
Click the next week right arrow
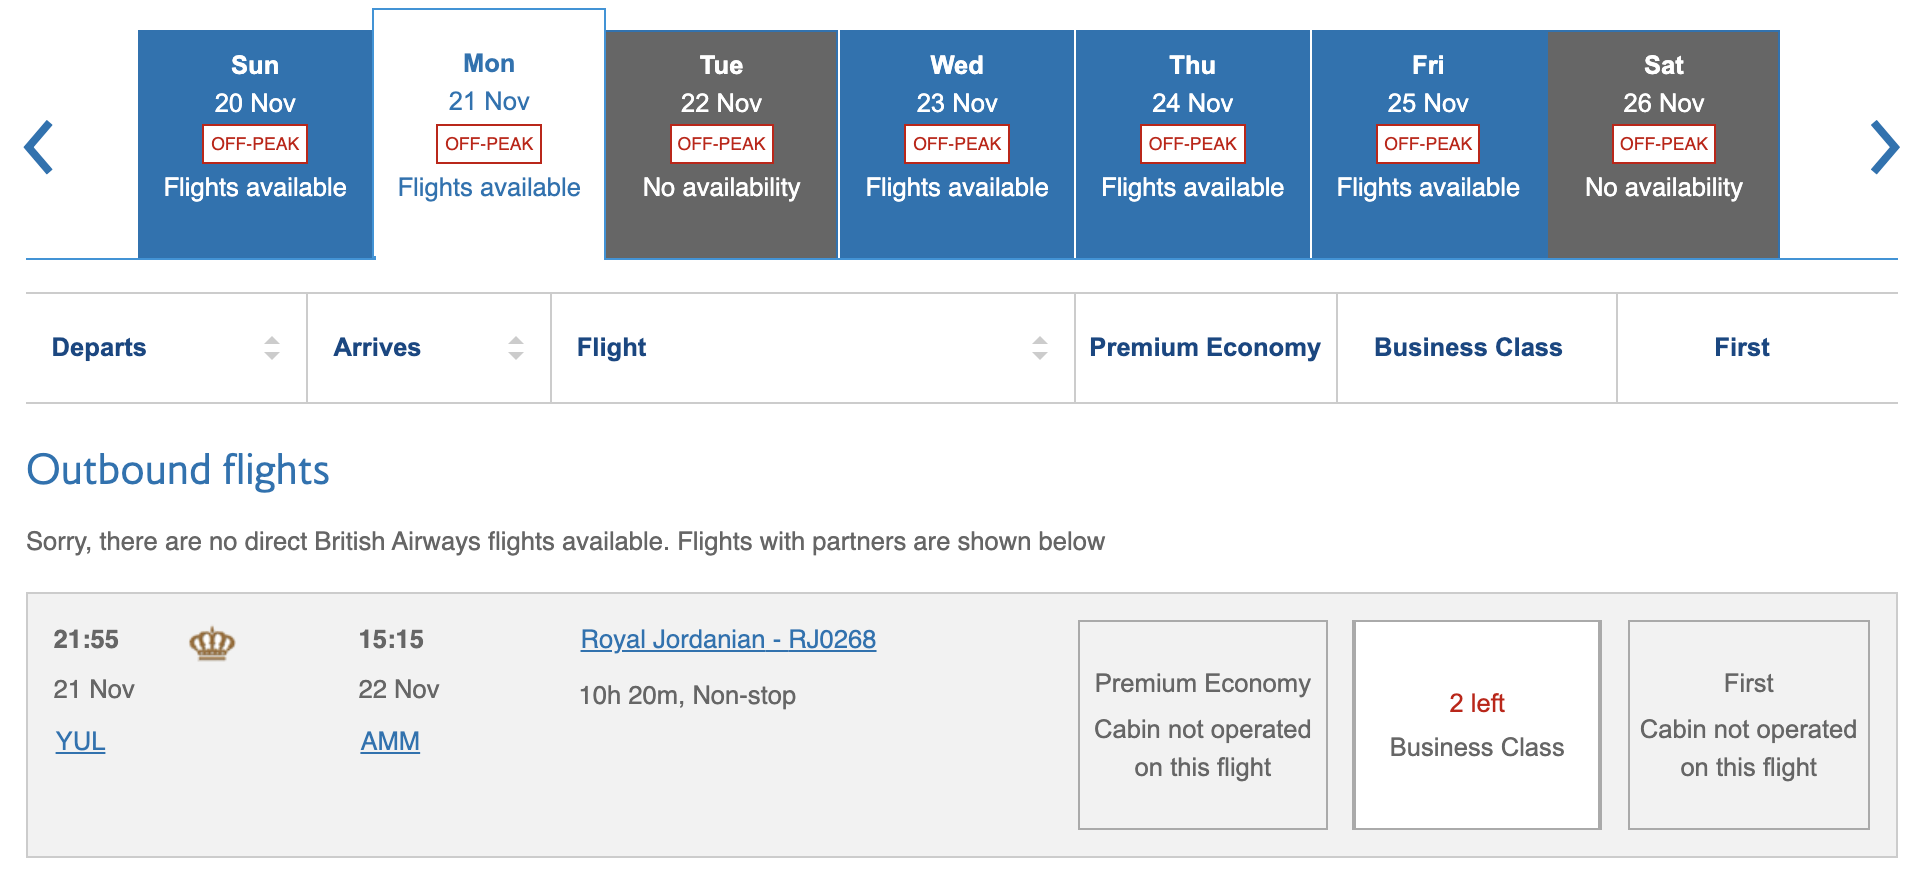[x=1884, y=147]
